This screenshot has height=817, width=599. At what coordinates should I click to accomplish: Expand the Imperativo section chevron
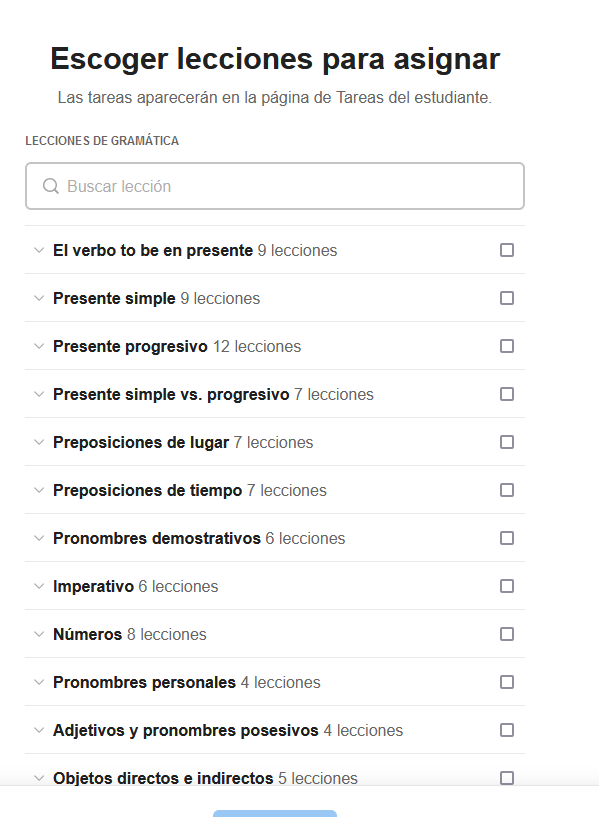point(39,586)
